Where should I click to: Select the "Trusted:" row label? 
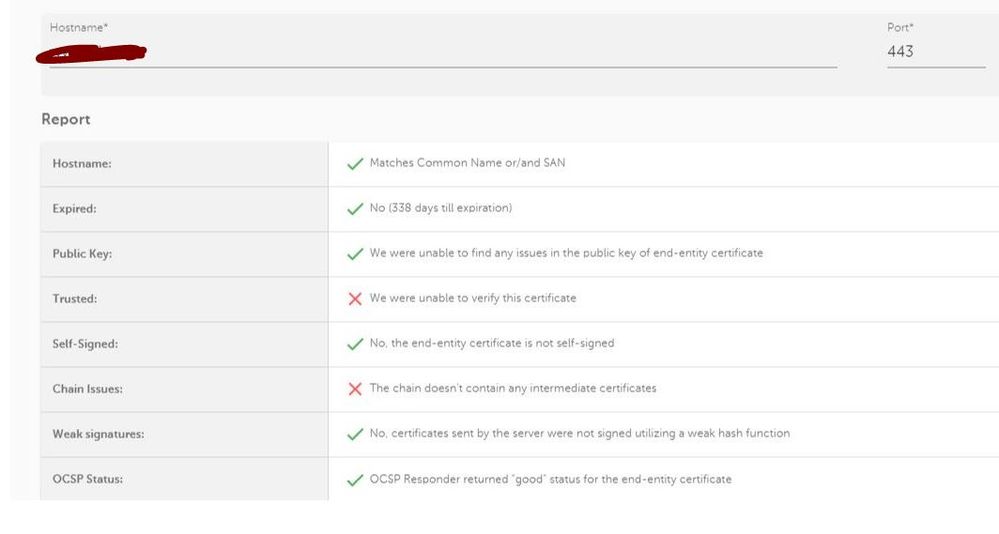pyautogui.click(x=75, y=299)
